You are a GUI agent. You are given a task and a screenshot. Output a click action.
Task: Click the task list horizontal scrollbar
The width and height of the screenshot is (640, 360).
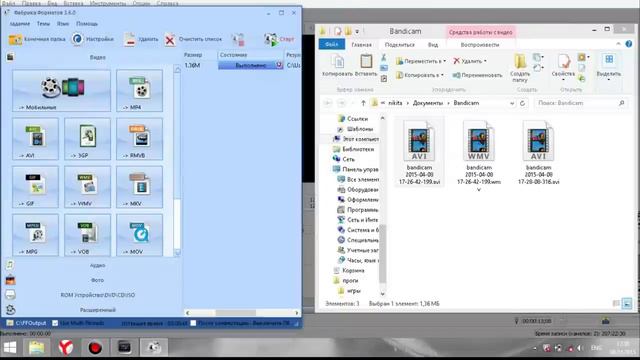242,313
